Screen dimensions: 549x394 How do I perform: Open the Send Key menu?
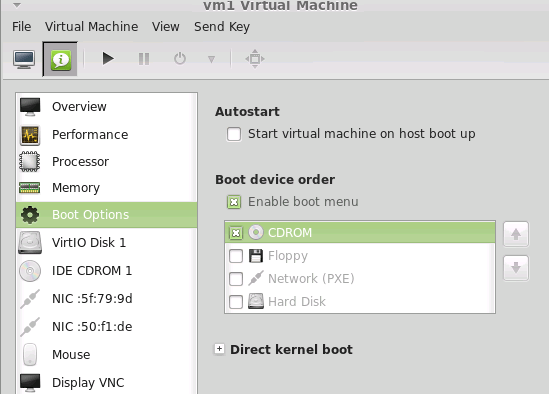222,27
